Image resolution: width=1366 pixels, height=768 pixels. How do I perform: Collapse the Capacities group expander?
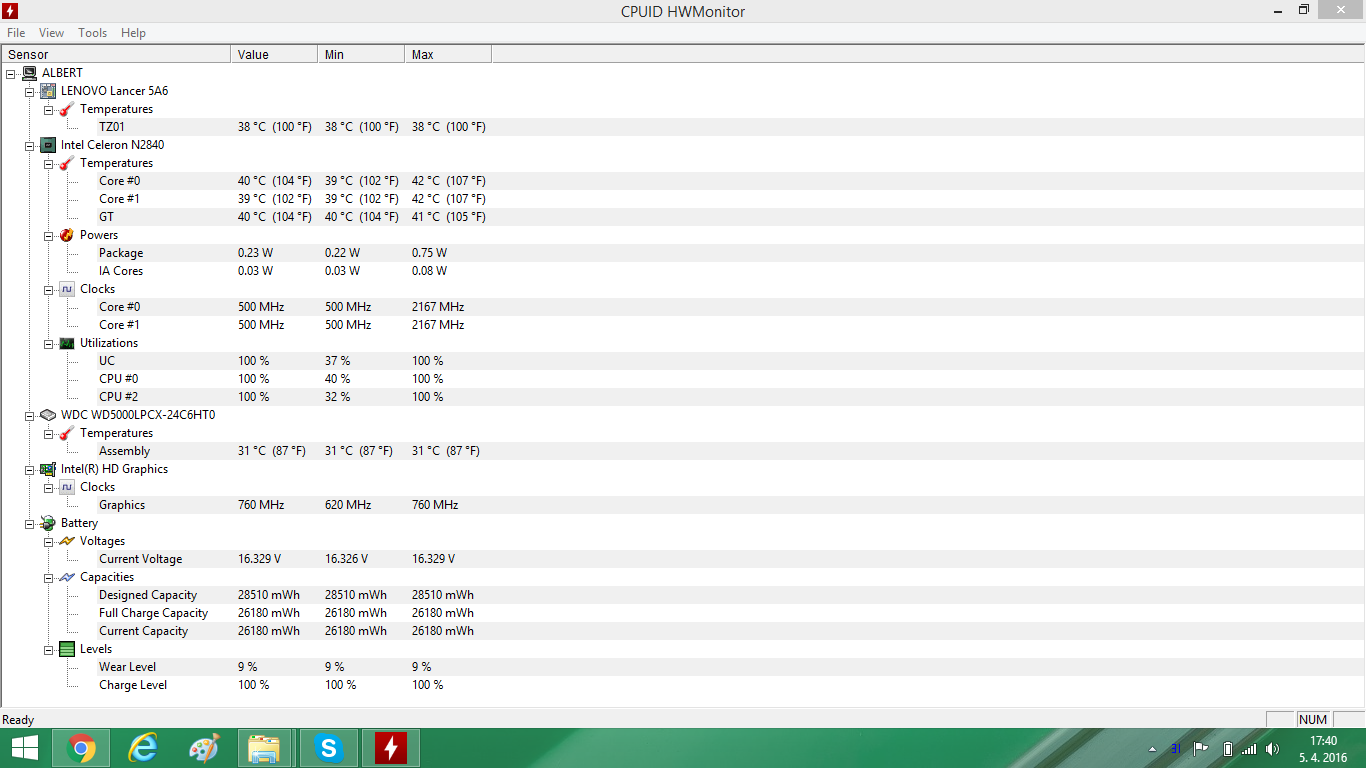point(49,577)
